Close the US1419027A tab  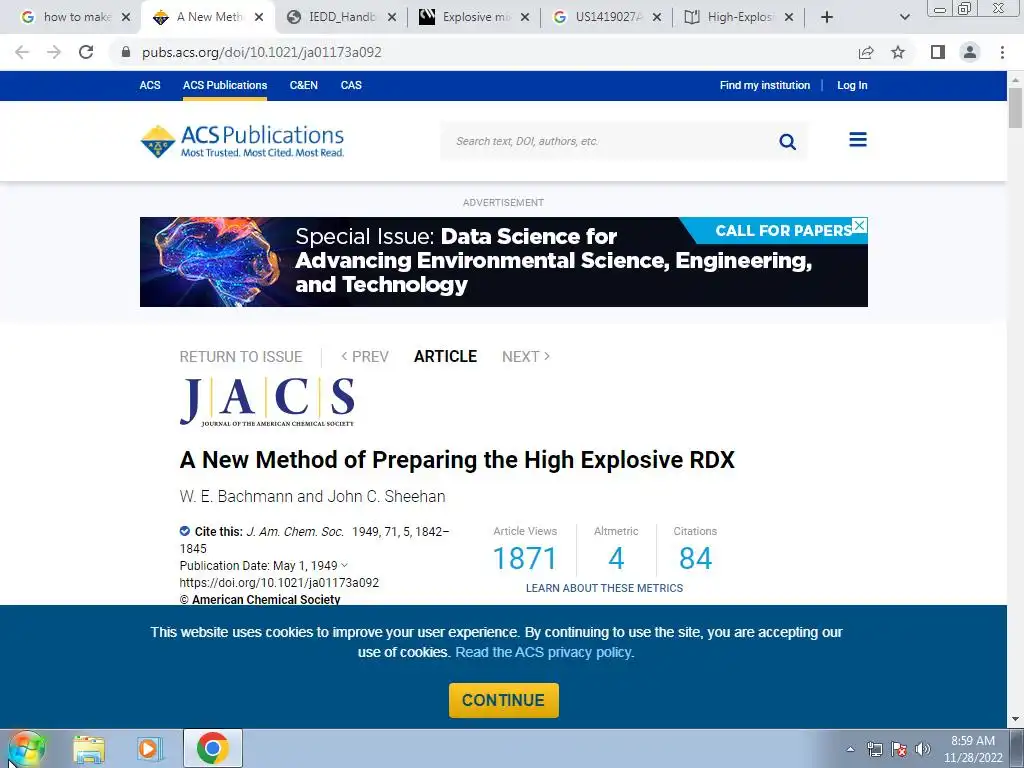pos(657,17)
